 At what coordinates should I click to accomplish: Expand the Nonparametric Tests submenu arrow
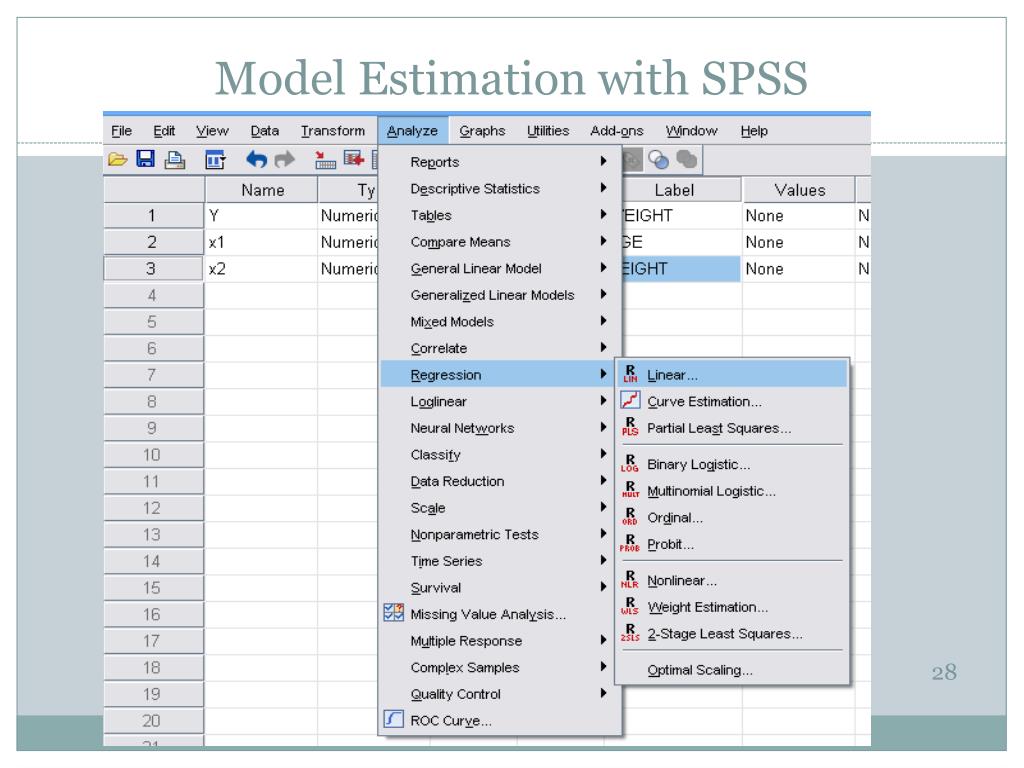click(x=603, y=534)
